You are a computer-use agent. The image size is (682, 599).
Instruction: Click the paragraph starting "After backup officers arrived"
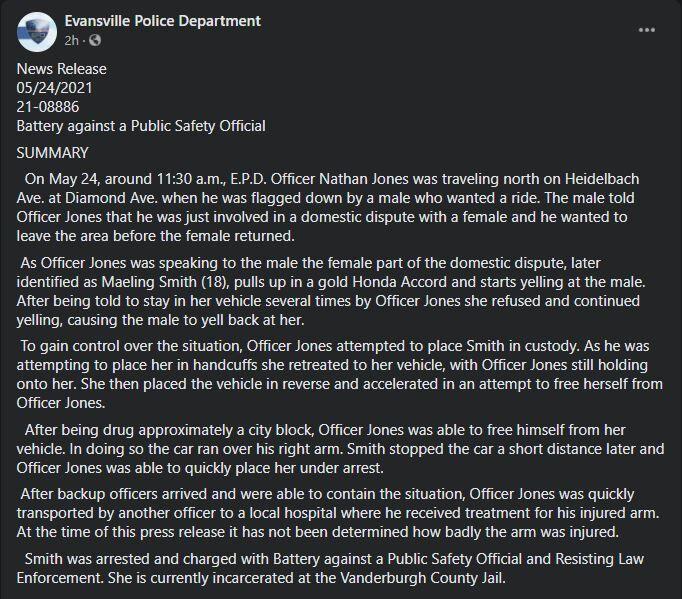(338, 513)
